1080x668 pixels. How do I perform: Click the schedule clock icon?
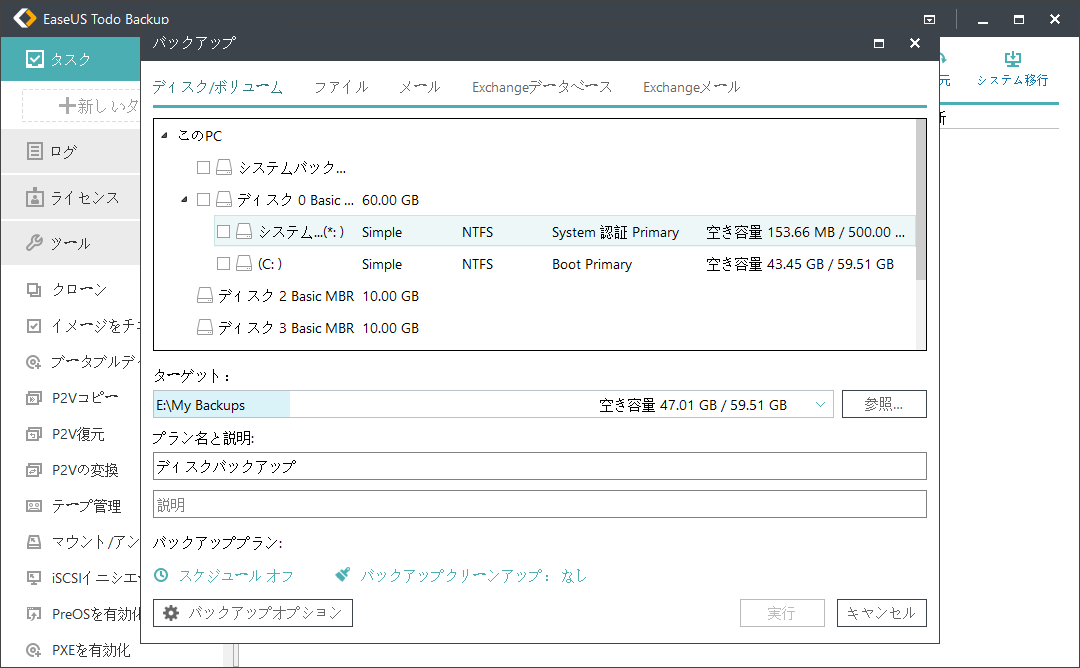point(161,575)
